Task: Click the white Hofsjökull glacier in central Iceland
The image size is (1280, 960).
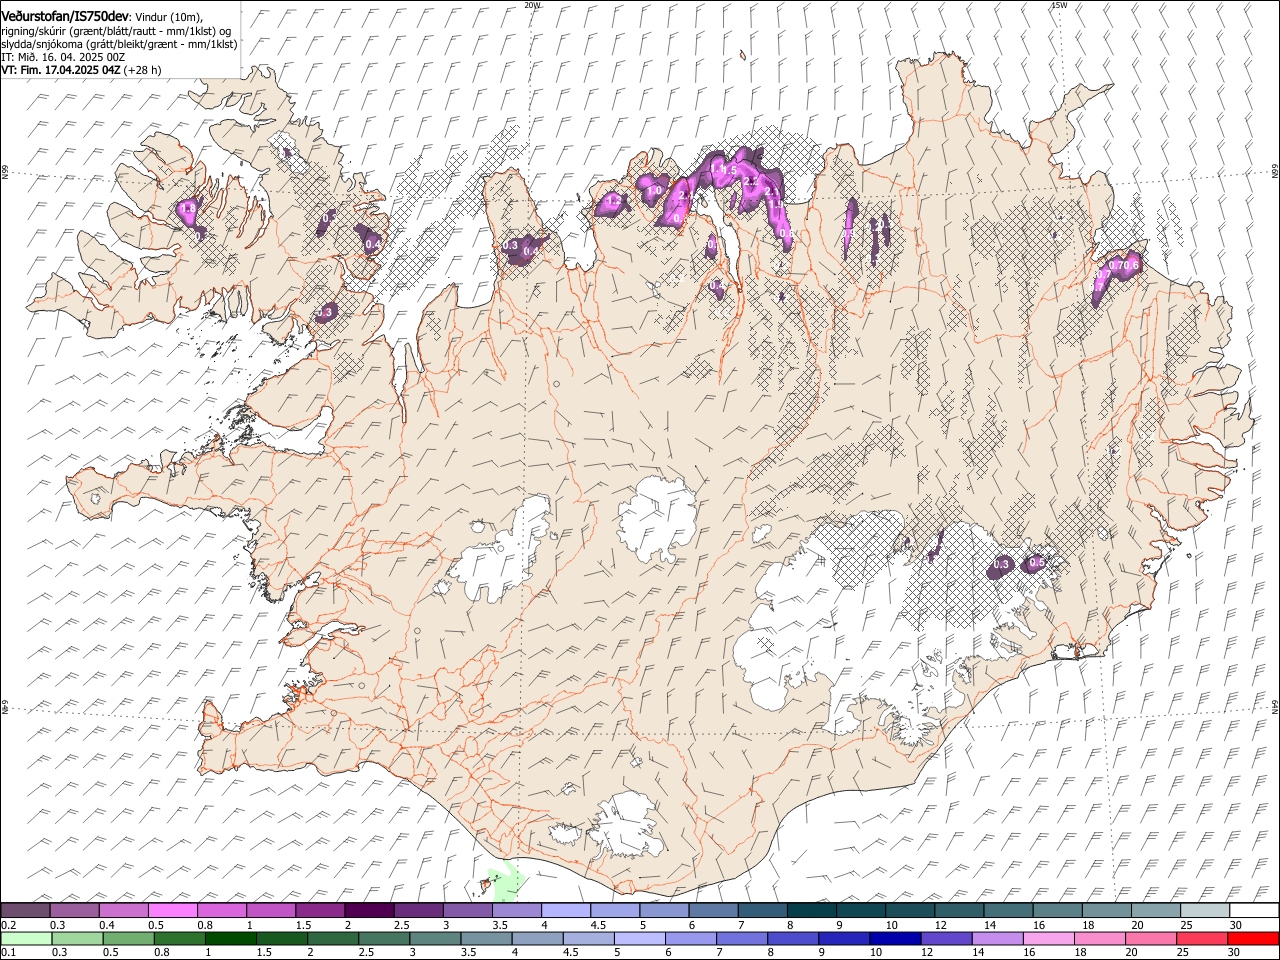Action: [657, 517]
